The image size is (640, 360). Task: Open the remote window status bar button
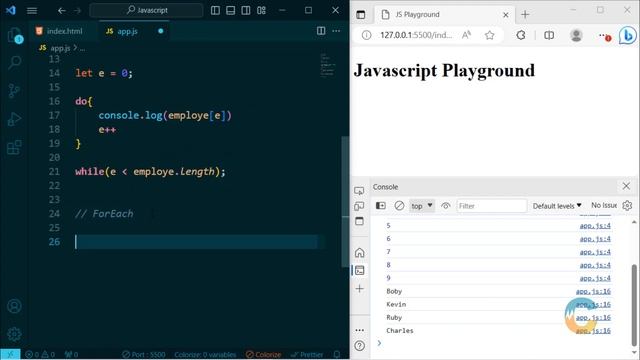10,354
